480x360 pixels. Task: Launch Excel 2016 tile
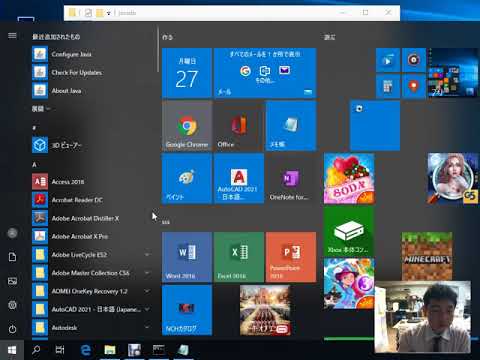tap(239, 257)
